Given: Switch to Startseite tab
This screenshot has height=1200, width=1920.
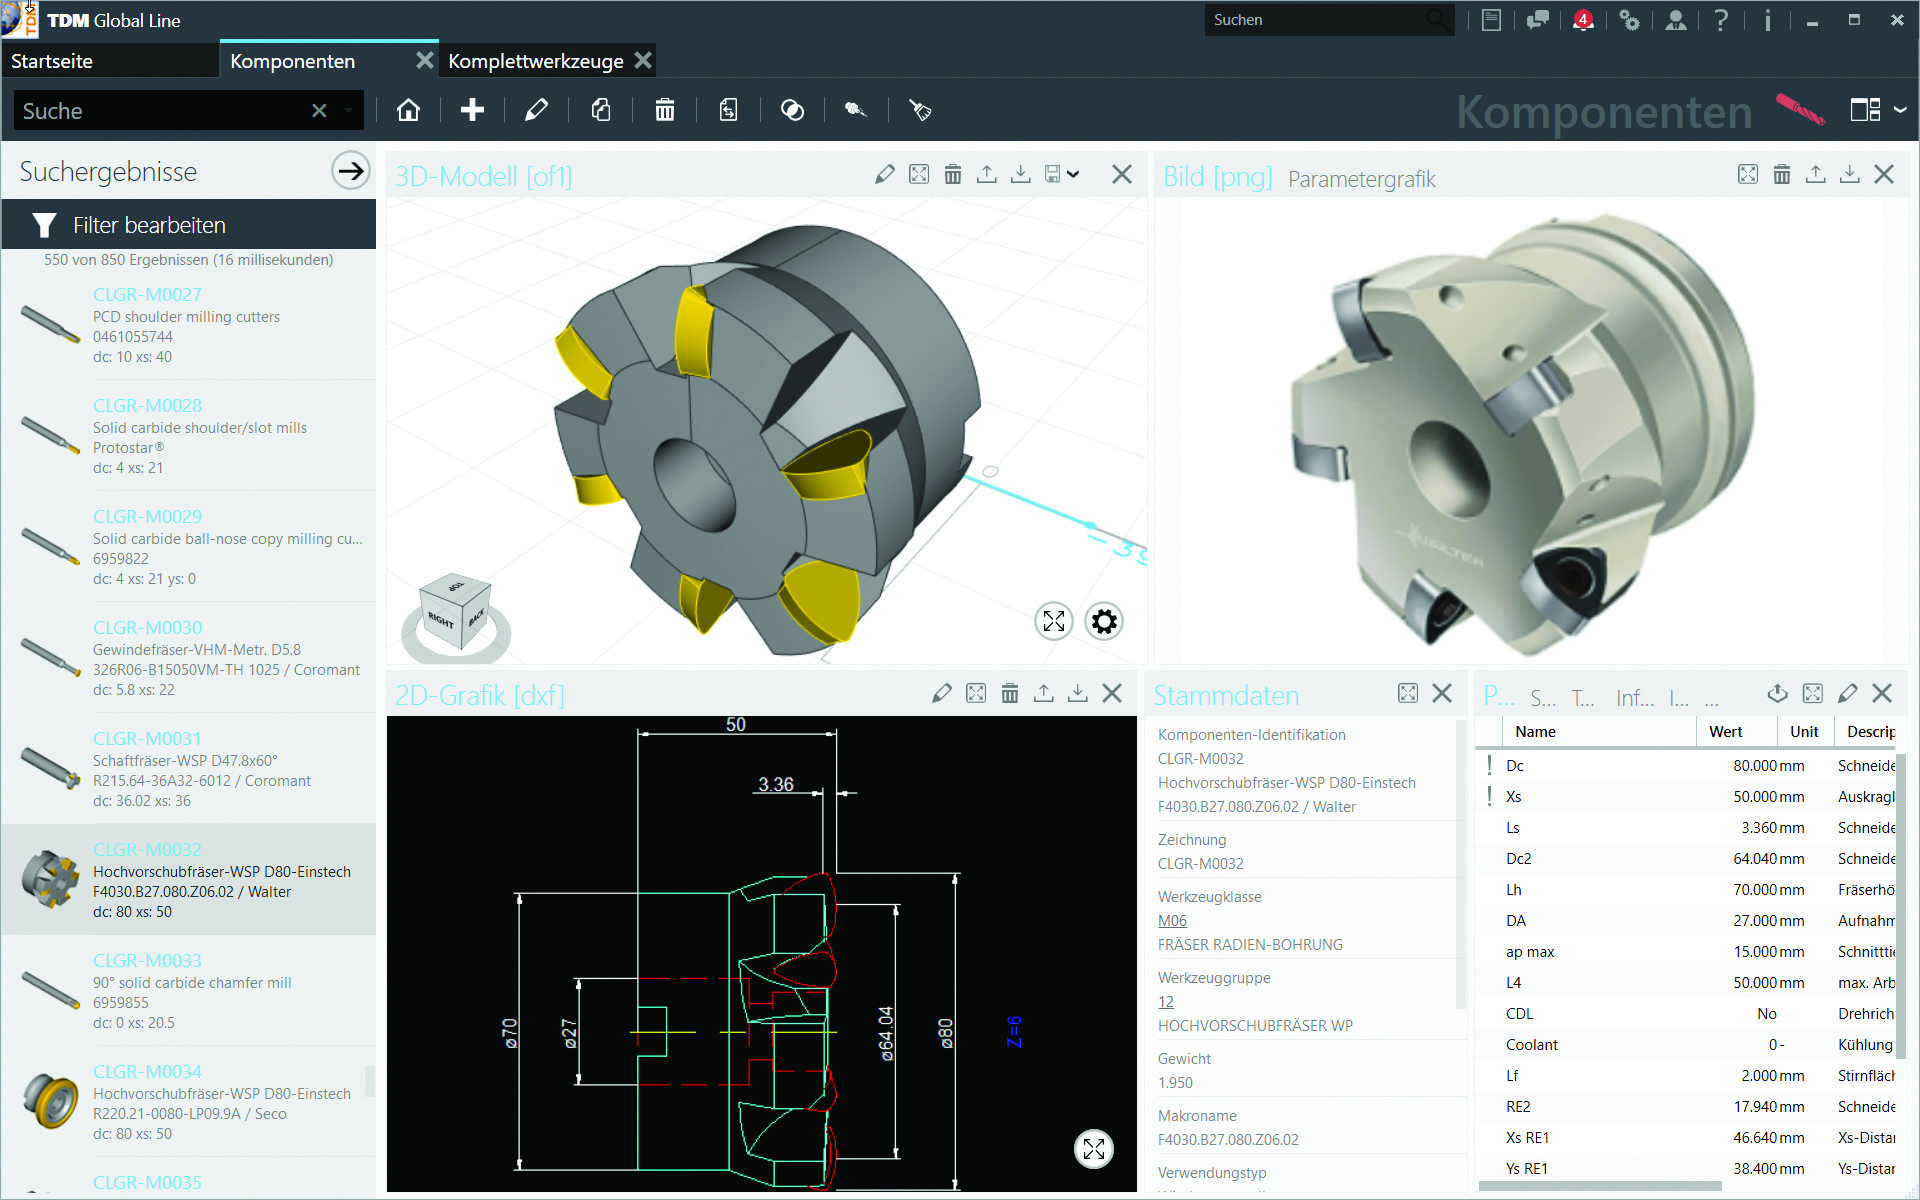Looking at the screenshot, I should point(52,61).
